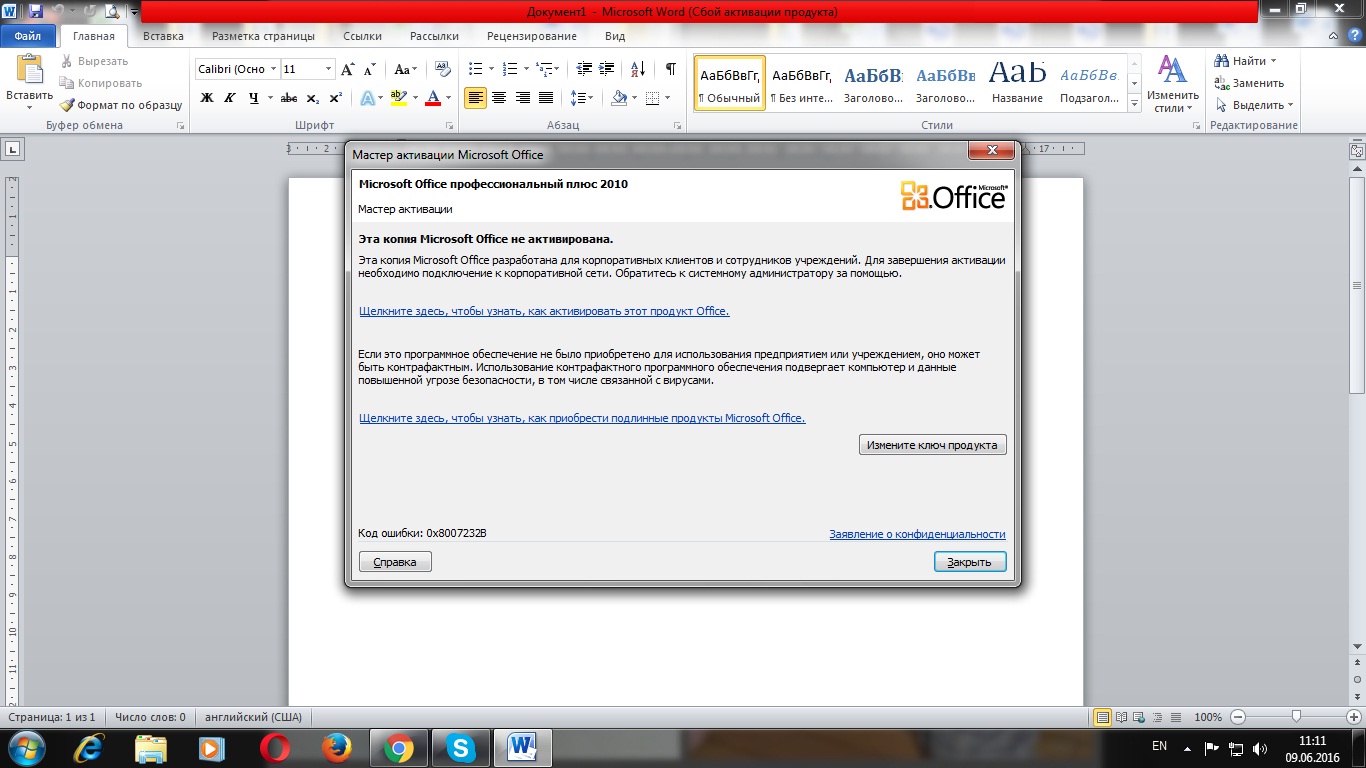Open the font size dropdown showing 11

pyautogui.click(x=328, y=69)
